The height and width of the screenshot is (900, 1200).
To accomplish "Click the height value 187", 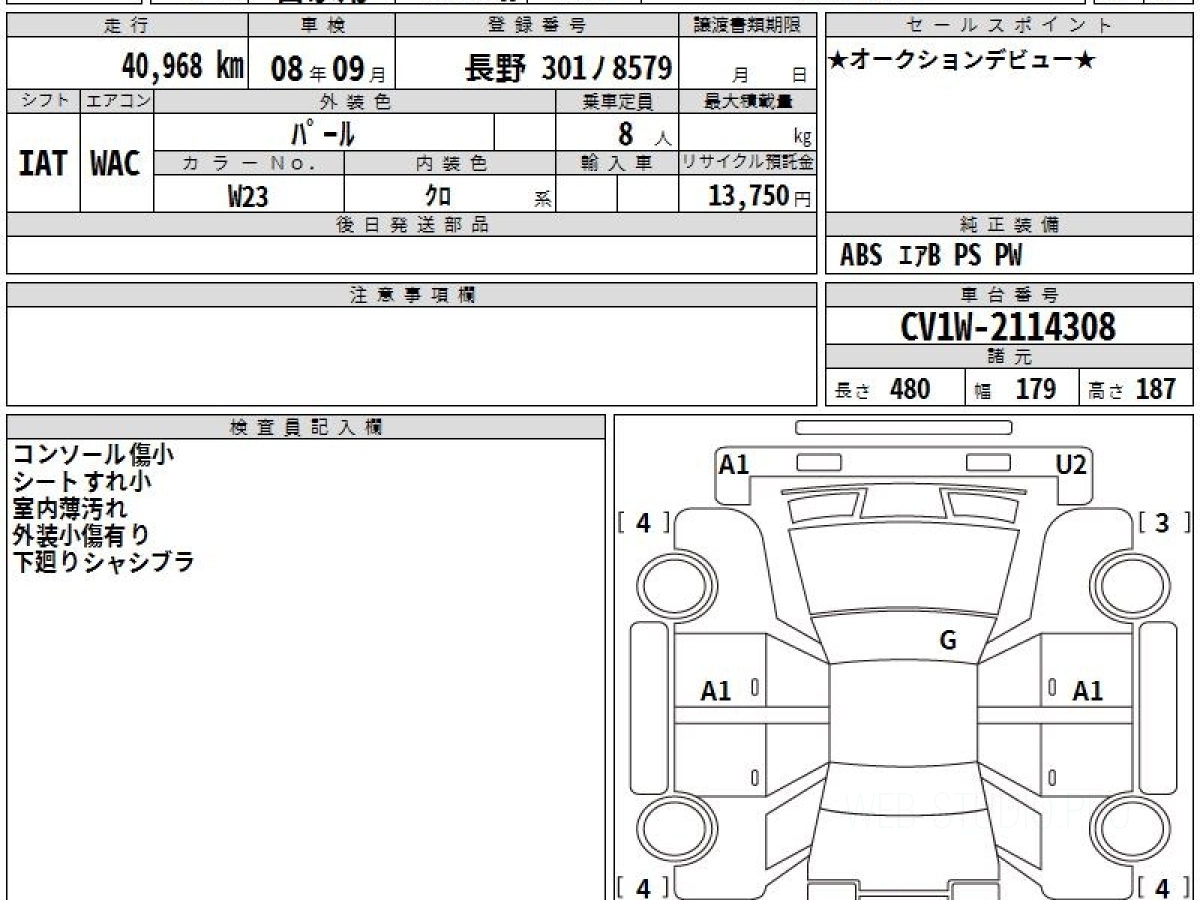I will (1155, 389).
